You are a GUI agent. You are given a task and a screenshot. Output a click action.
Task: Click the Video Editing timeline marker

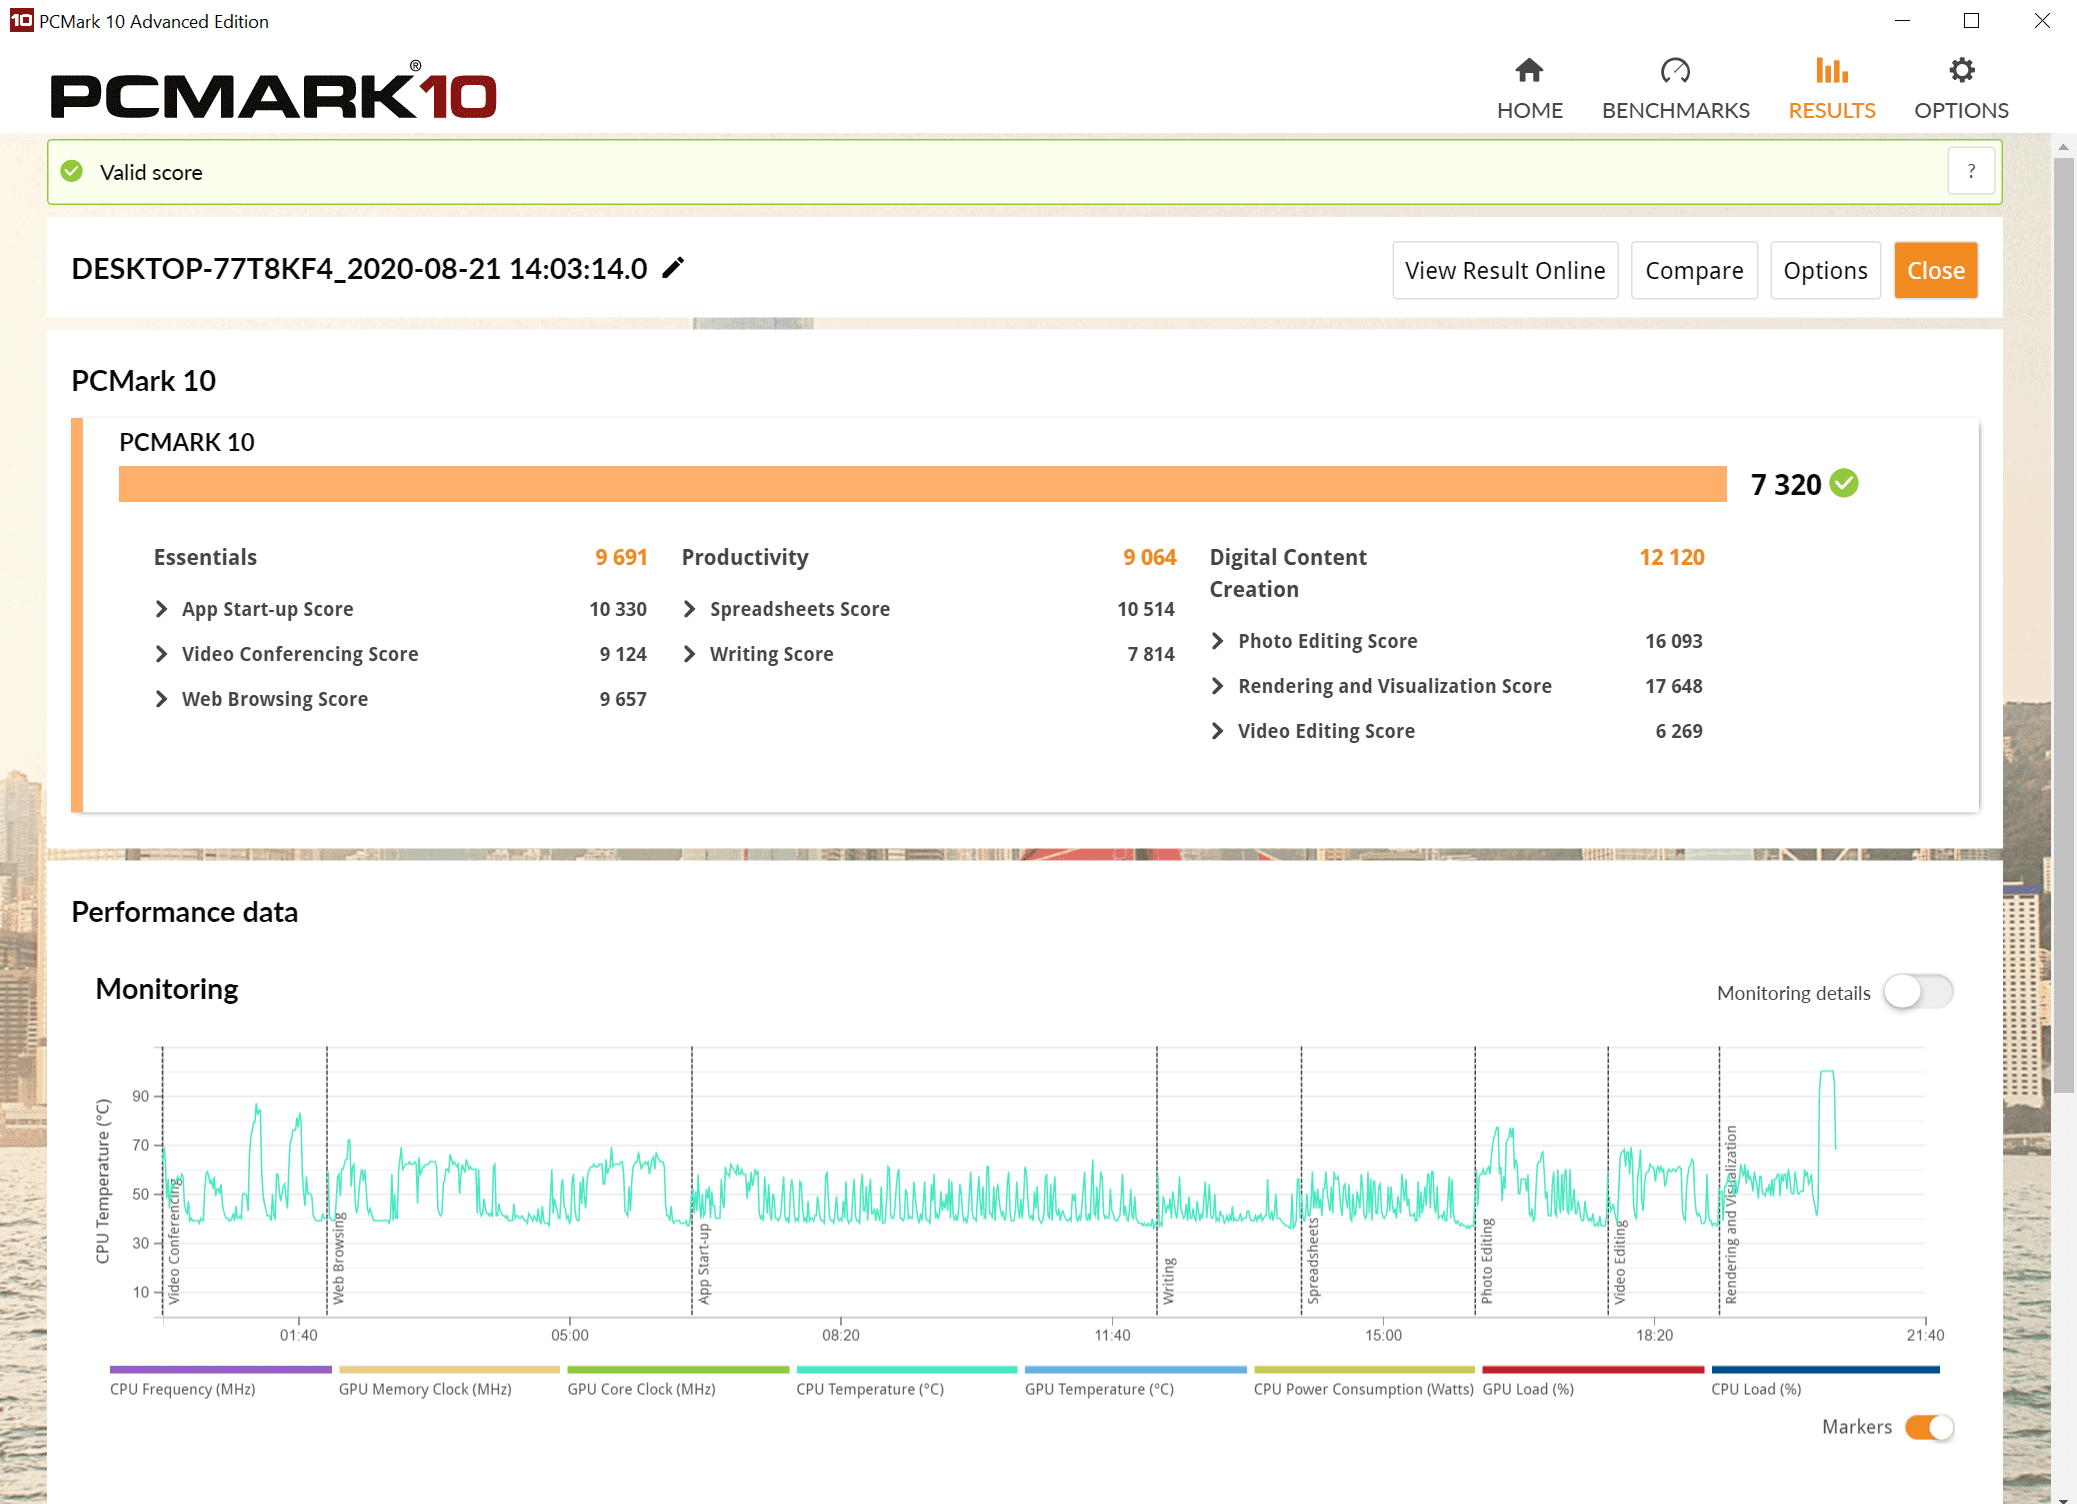coord(1619,1262)
